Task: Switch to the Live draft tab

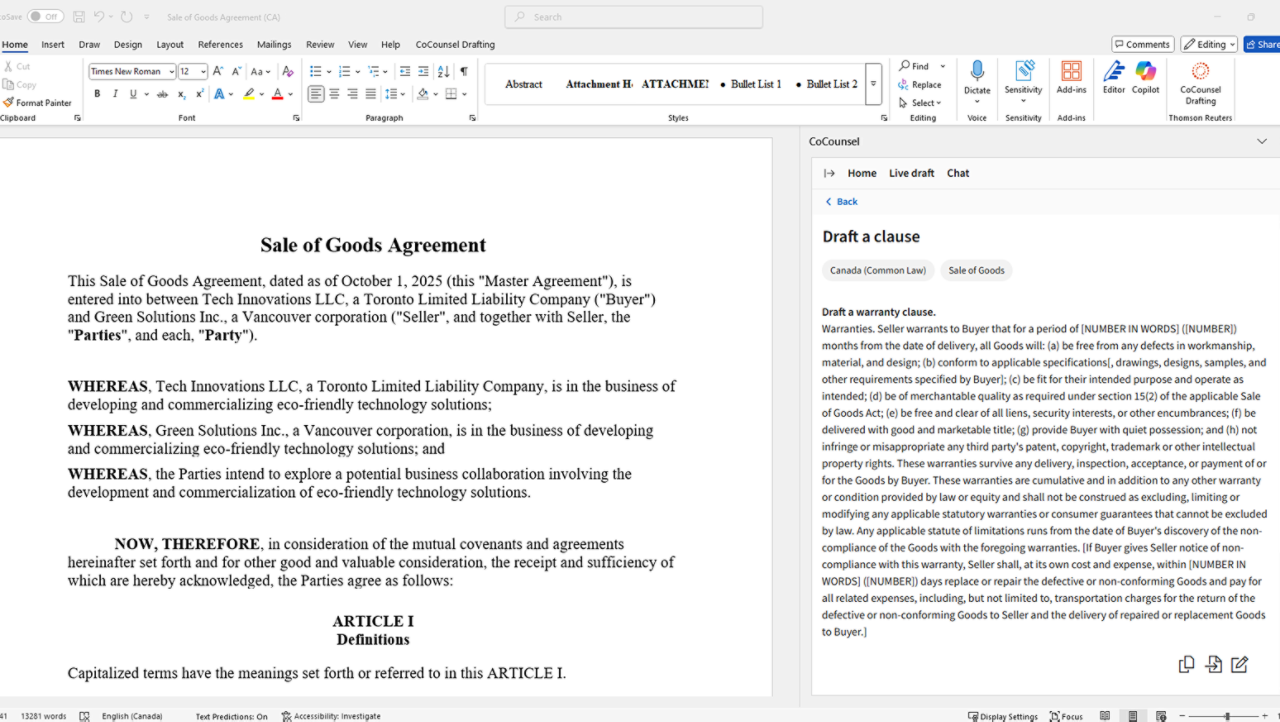Action: 911,173
